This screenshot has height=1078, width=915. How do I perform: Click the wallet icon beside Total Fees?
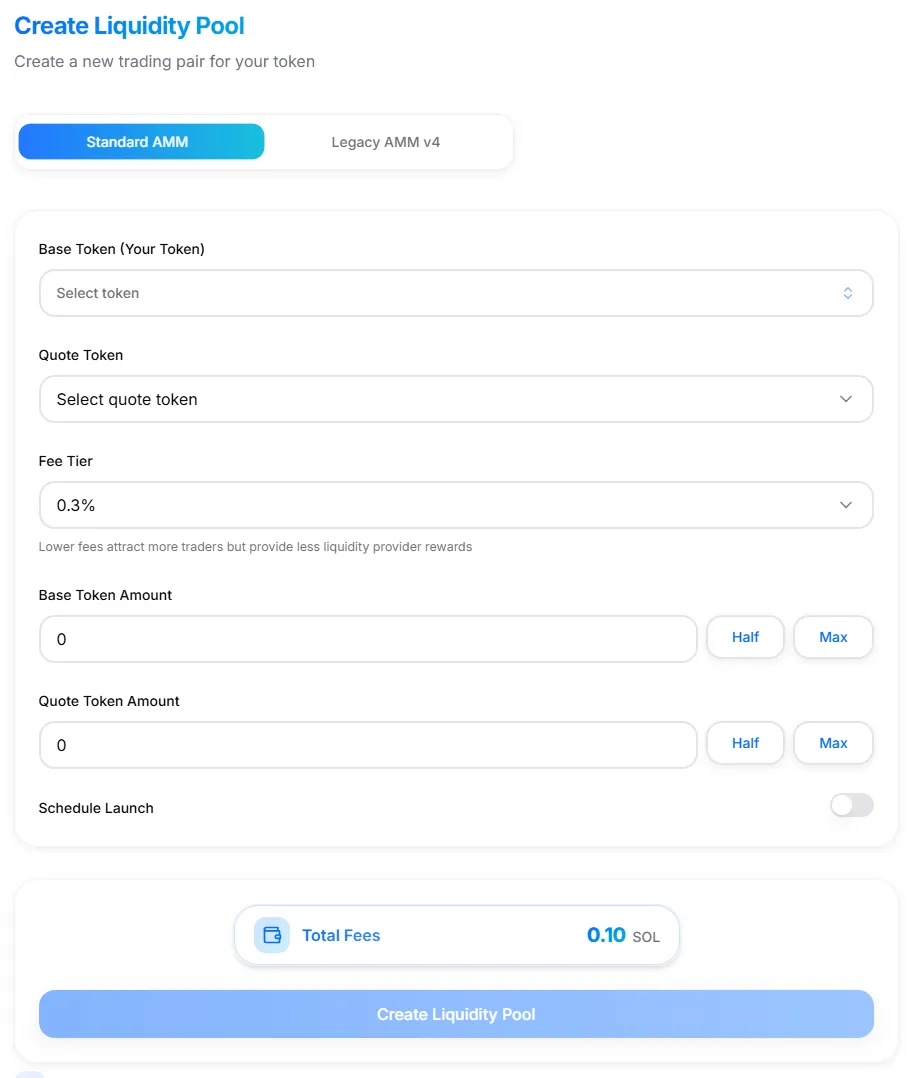pyautogui.click(x=270, y=935)
